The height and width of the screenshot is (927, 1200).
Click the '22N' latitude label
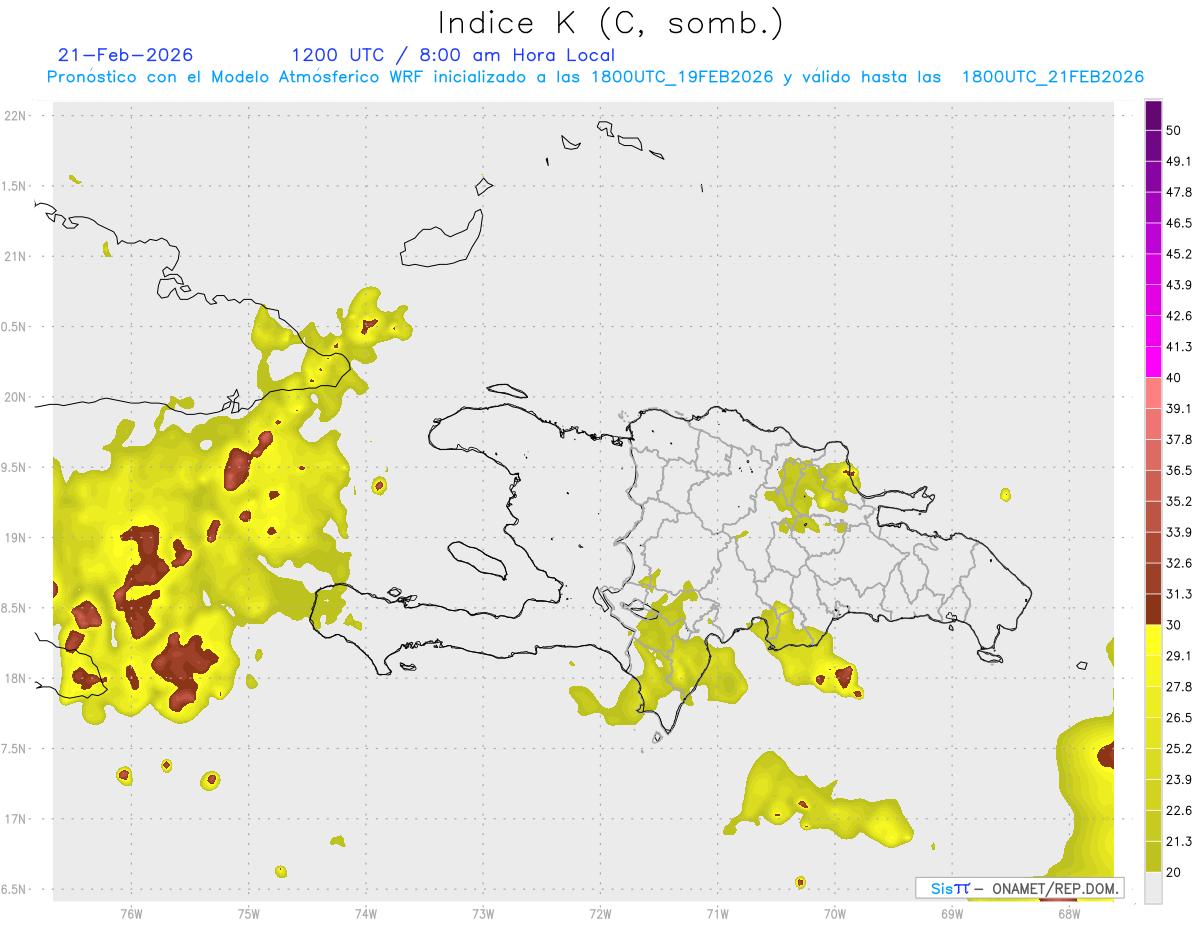click(x=17, y=116)
